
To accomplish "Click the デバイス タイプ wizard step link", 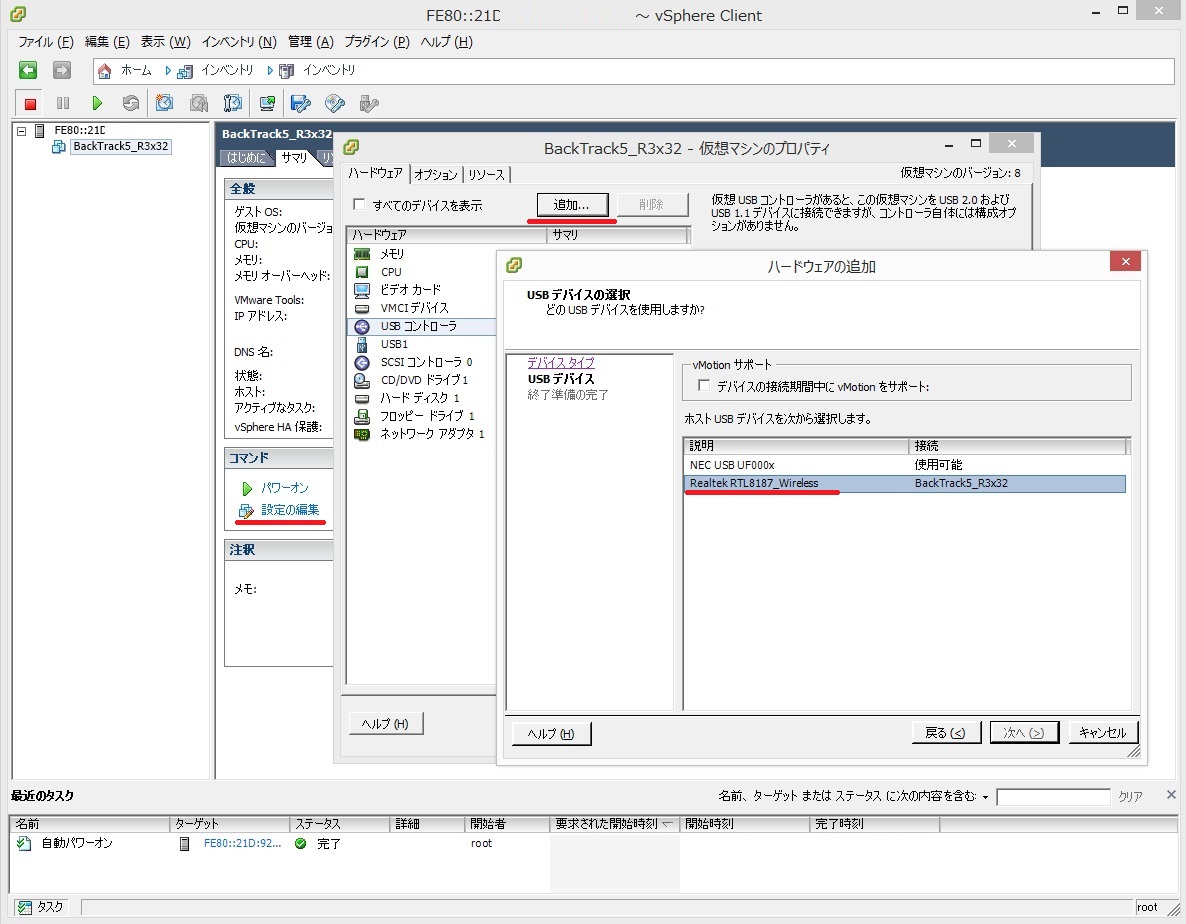I will pyautogui.click(x=560, y=362).
